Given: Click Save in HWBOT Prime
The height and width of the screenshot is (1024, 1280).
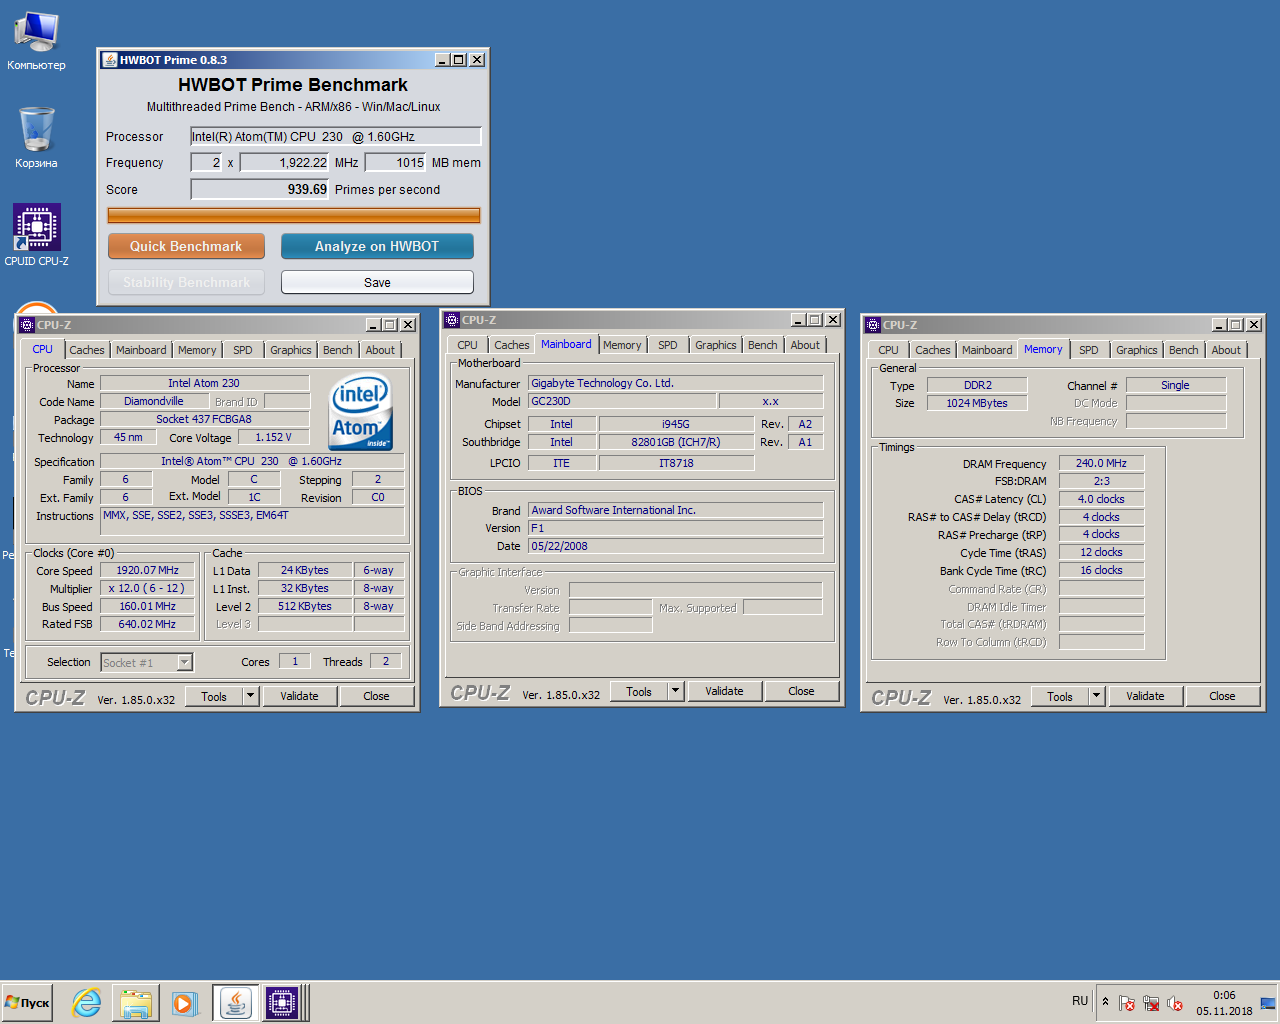Looking at the screenshot, I should coord(377,282).
